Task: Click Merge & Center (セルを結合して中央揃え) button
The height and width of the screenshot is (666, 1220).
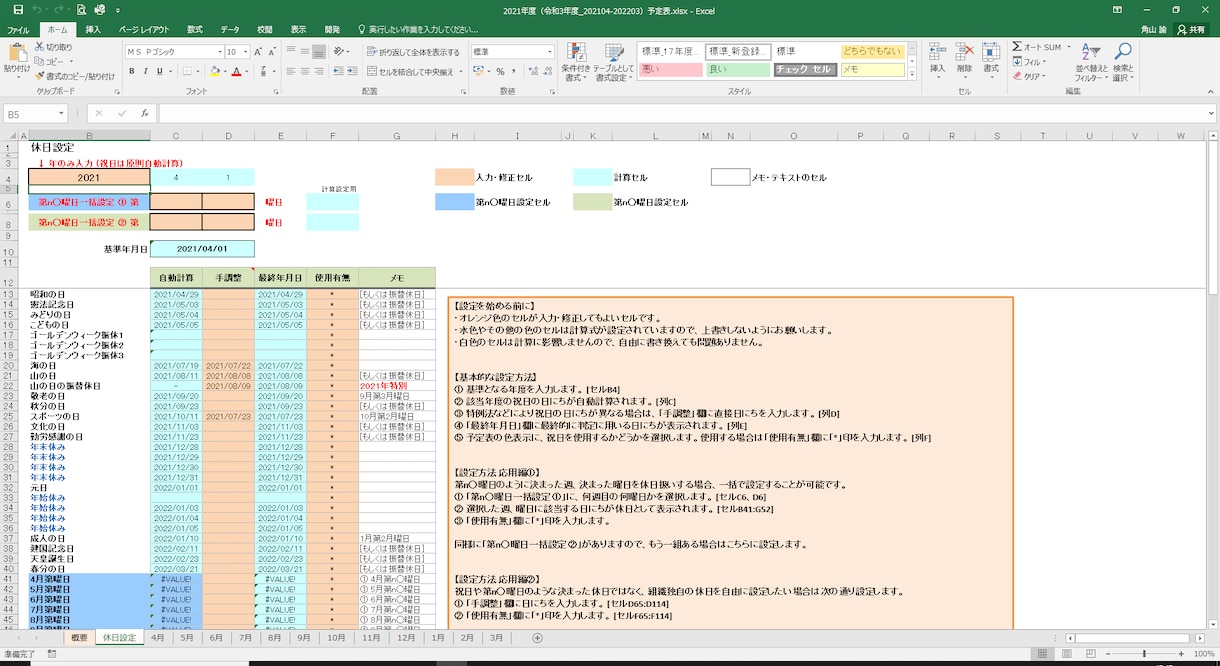Action: click(410, 72)
